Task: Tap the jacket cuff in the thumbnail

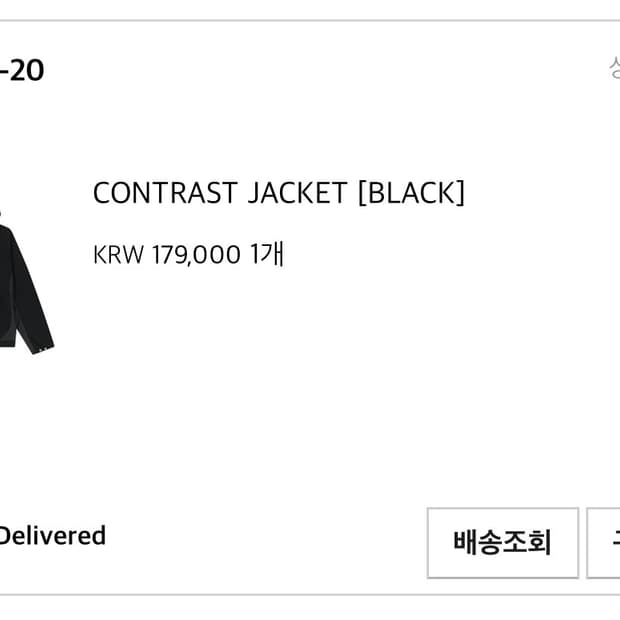Action: [x=43, y=348]
